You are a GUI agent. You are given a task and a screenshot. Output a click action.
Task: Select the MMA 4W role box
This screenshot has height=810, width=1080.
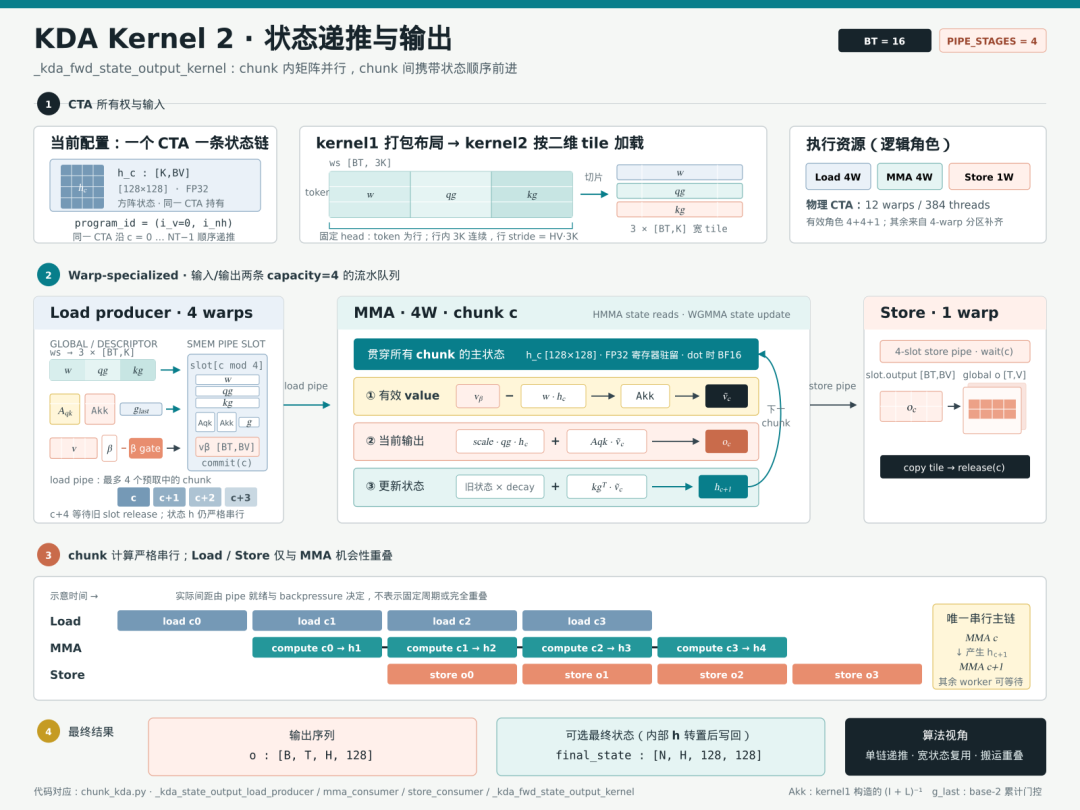[x=909, y=176]
